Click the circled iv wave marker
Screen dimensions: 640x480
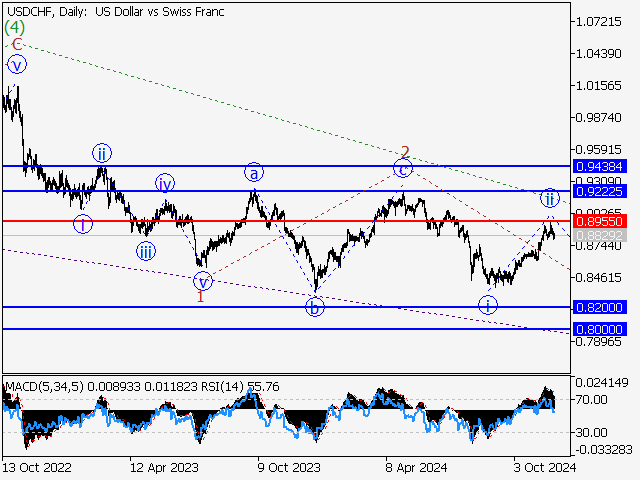tap(165, 183)
